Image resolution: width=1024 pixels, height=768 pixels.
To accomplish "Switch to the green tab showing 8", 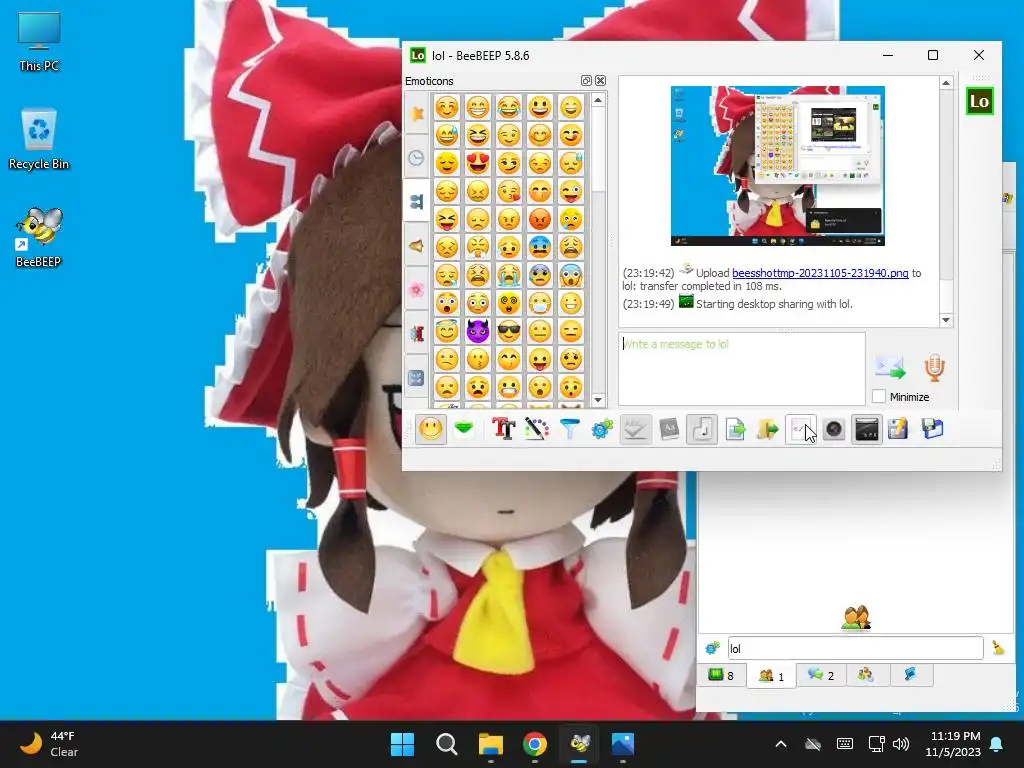I will tap(722, 675).
